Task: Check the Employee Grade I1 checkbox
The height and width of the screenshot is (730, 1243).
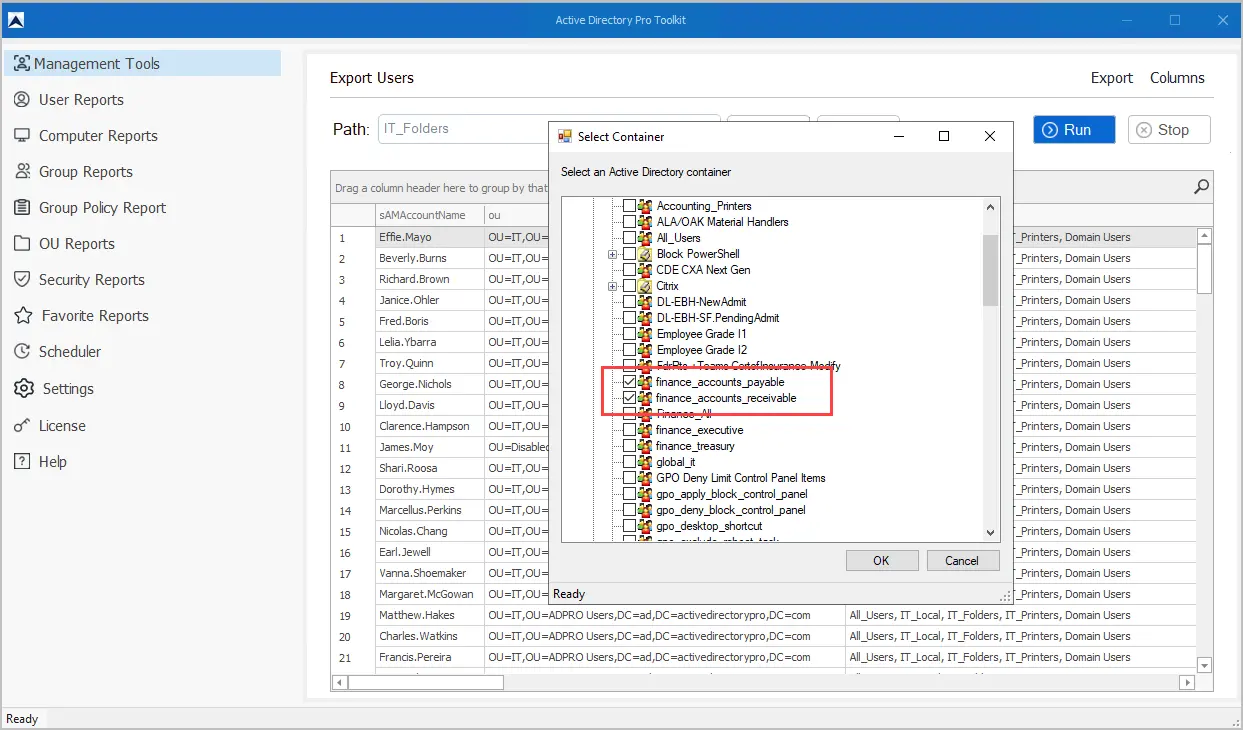Action: pos(629,334)
